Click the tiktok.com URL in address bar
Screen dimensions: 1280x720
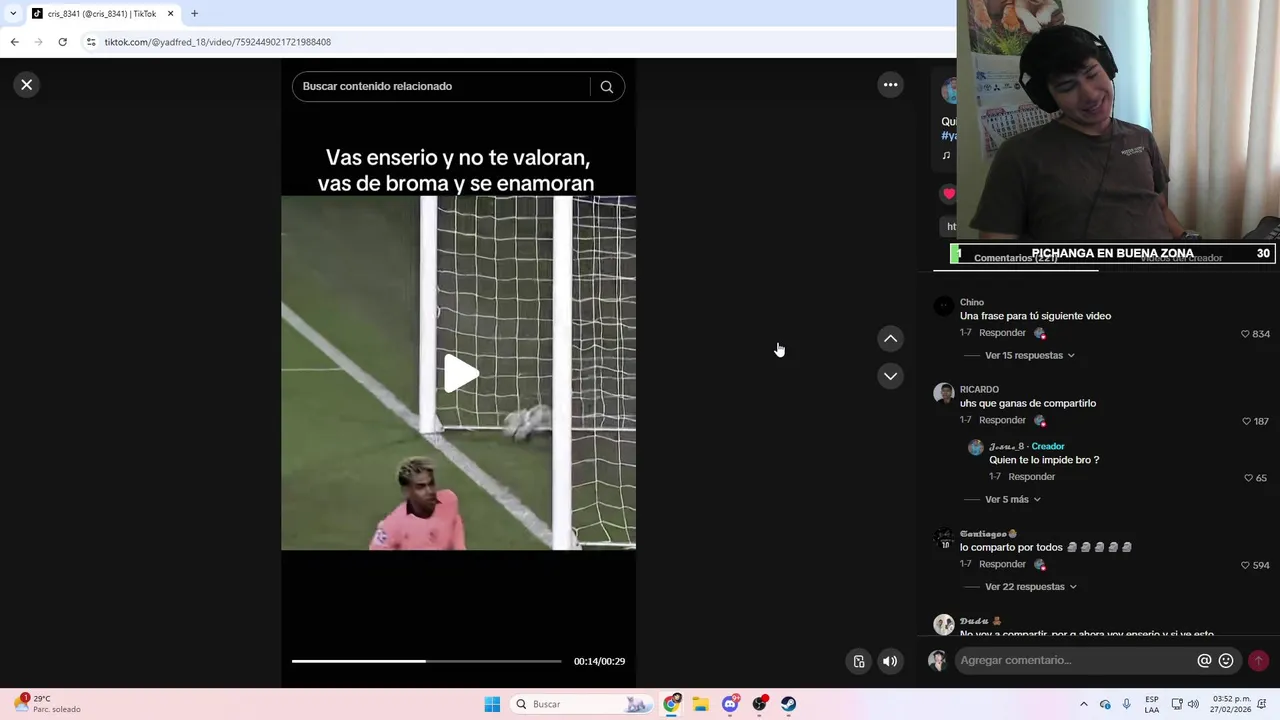pyautogui.click(x=217, y=42)
